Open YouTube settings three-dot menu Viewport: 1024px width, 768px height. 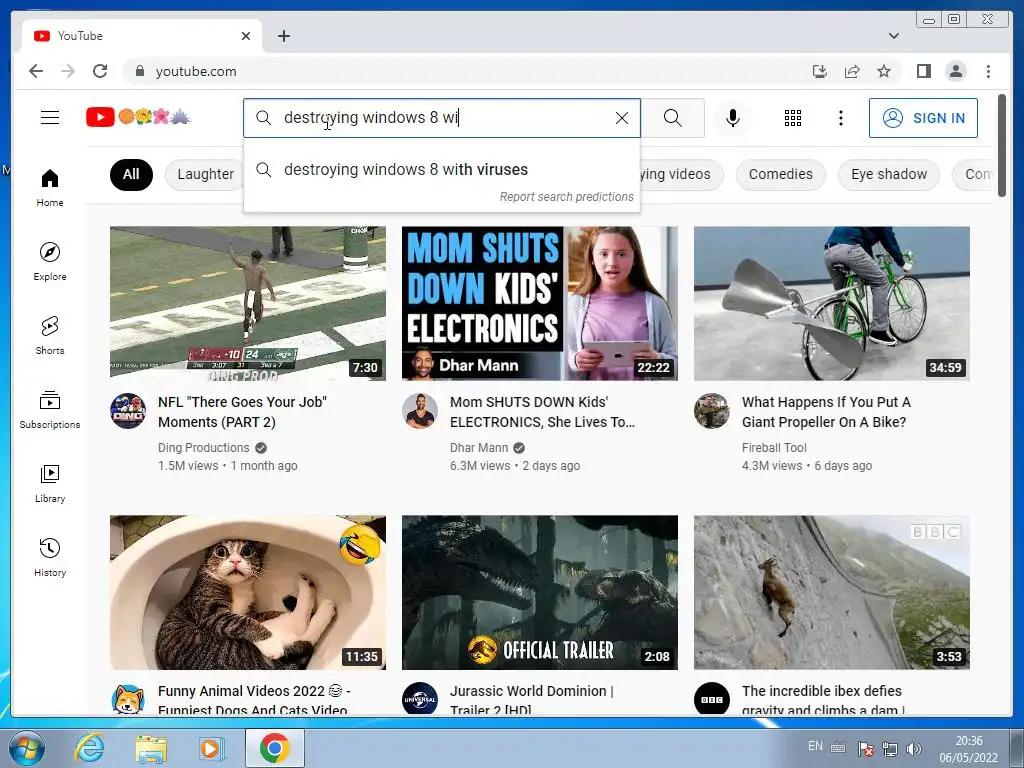[x=840, y=118]
